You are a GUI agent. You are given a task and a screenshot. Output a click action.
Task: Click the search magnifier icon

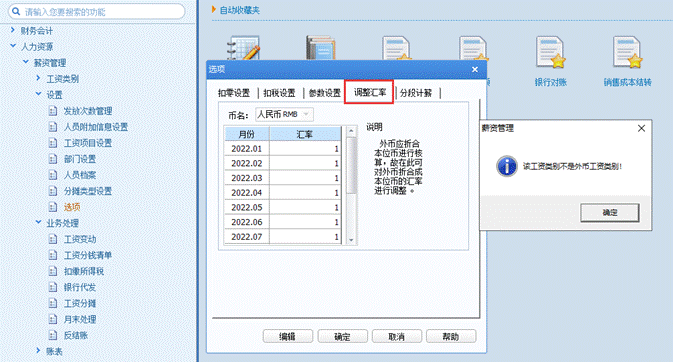tap(16, 12)
